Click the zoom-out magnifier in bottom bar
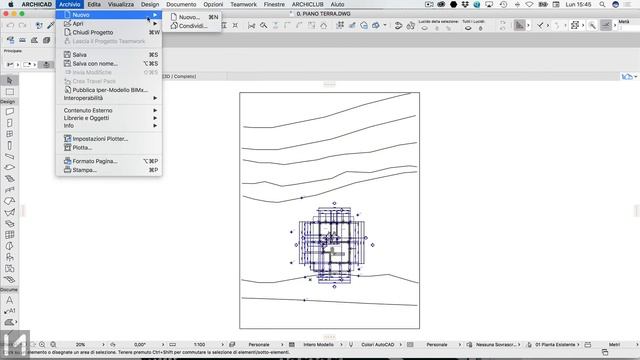 (53, 345)
